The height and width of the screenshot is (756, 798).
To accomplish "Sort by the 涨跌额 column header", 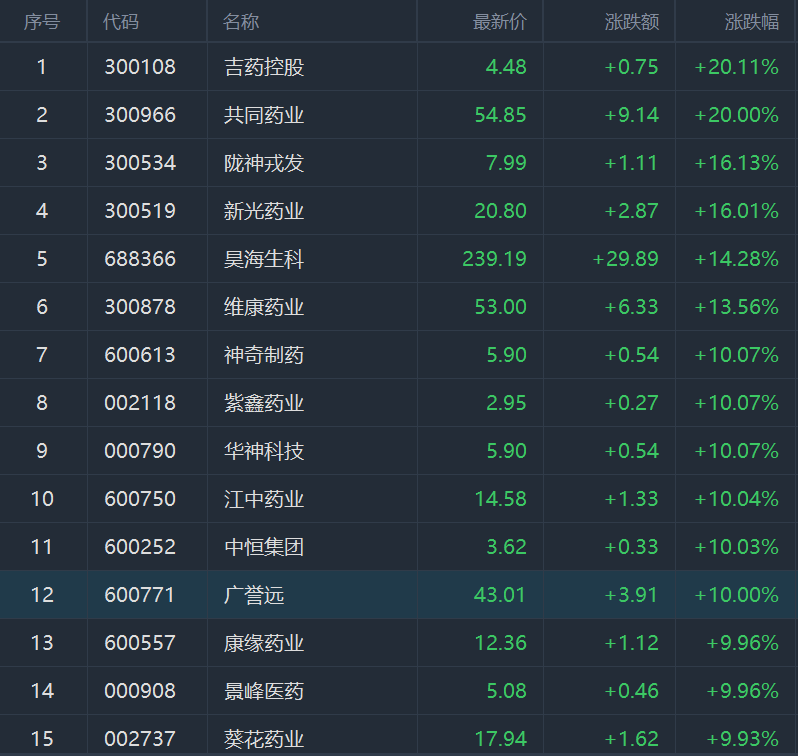I will click(x=632, y=22).
